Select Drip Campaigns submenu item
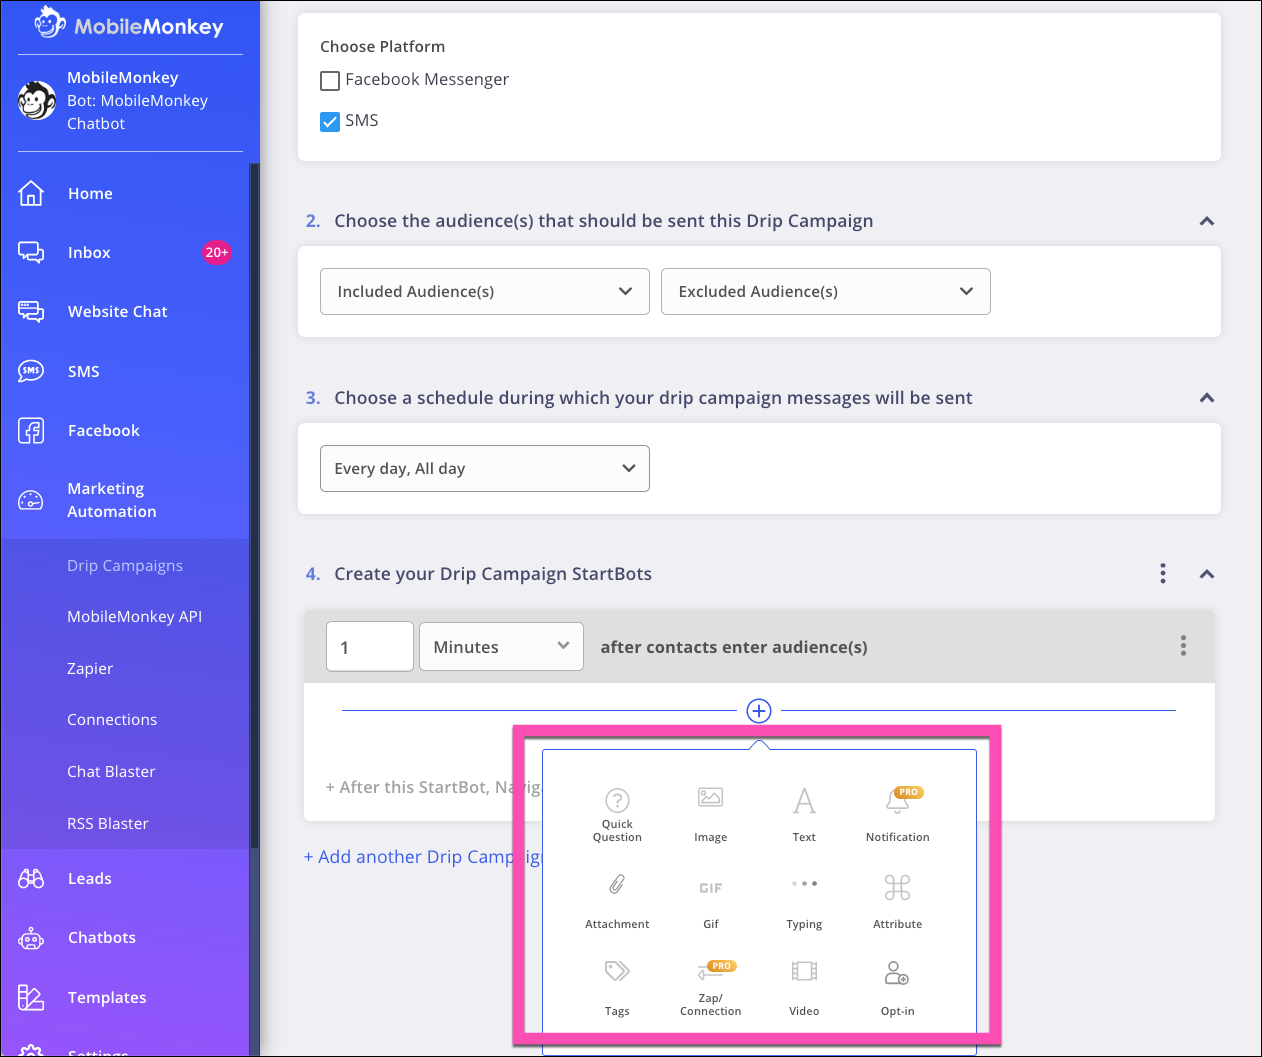The image size is (1262, 1057). [125, 565]
